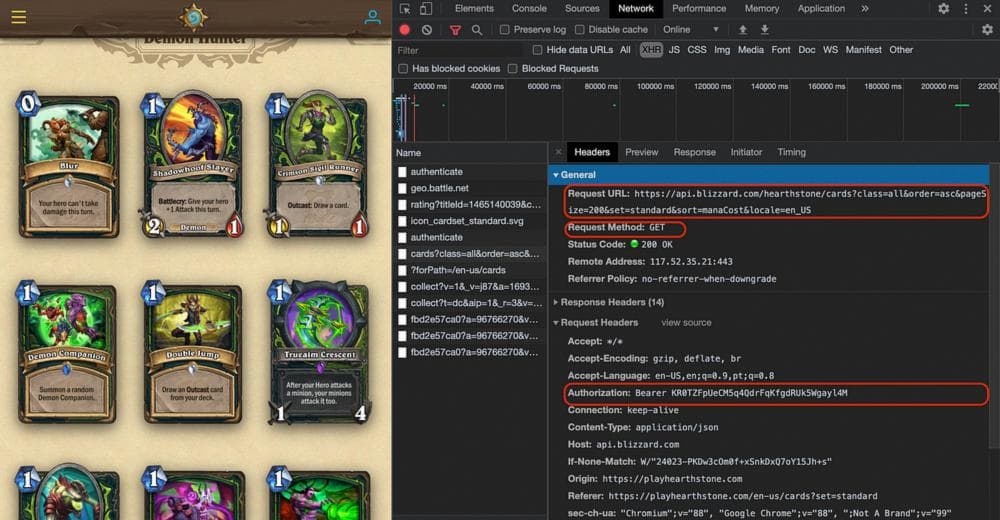Open the Double Jump card
Image resolution: width=1000 pixels, height=520 pixels.
click(193, 353)
